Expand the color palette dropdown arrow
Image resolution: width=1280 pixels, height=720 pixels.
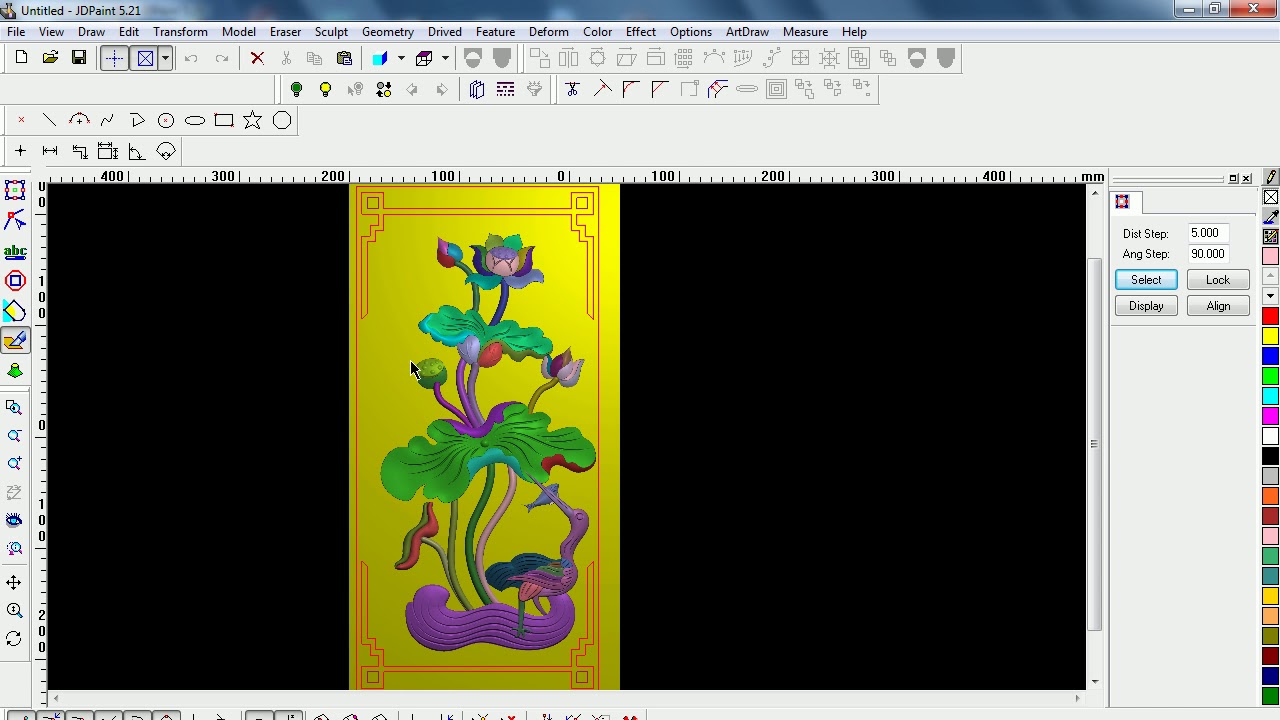(x=1270, y=296)
